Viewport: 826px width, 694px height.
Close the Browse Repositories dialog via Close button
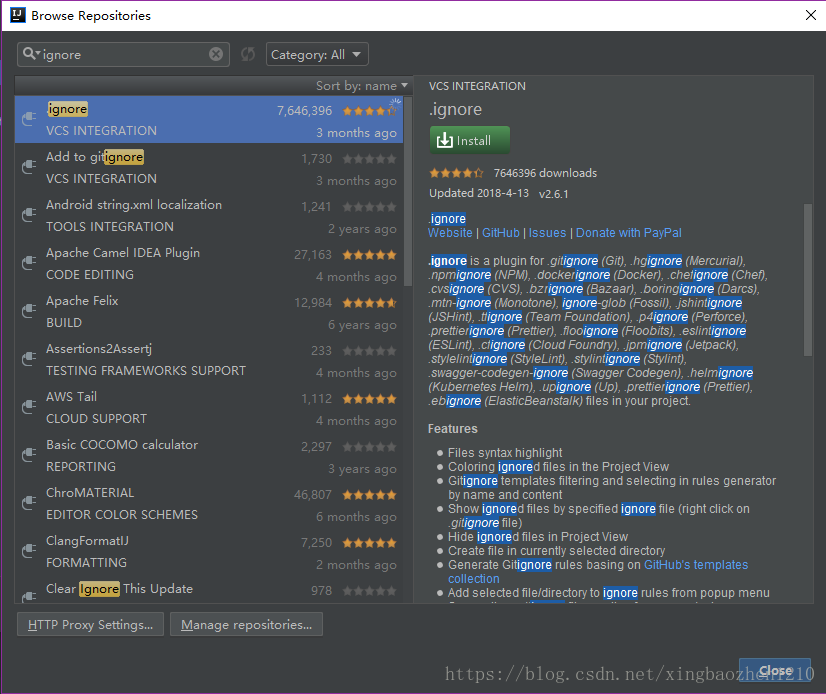point(774,670)
